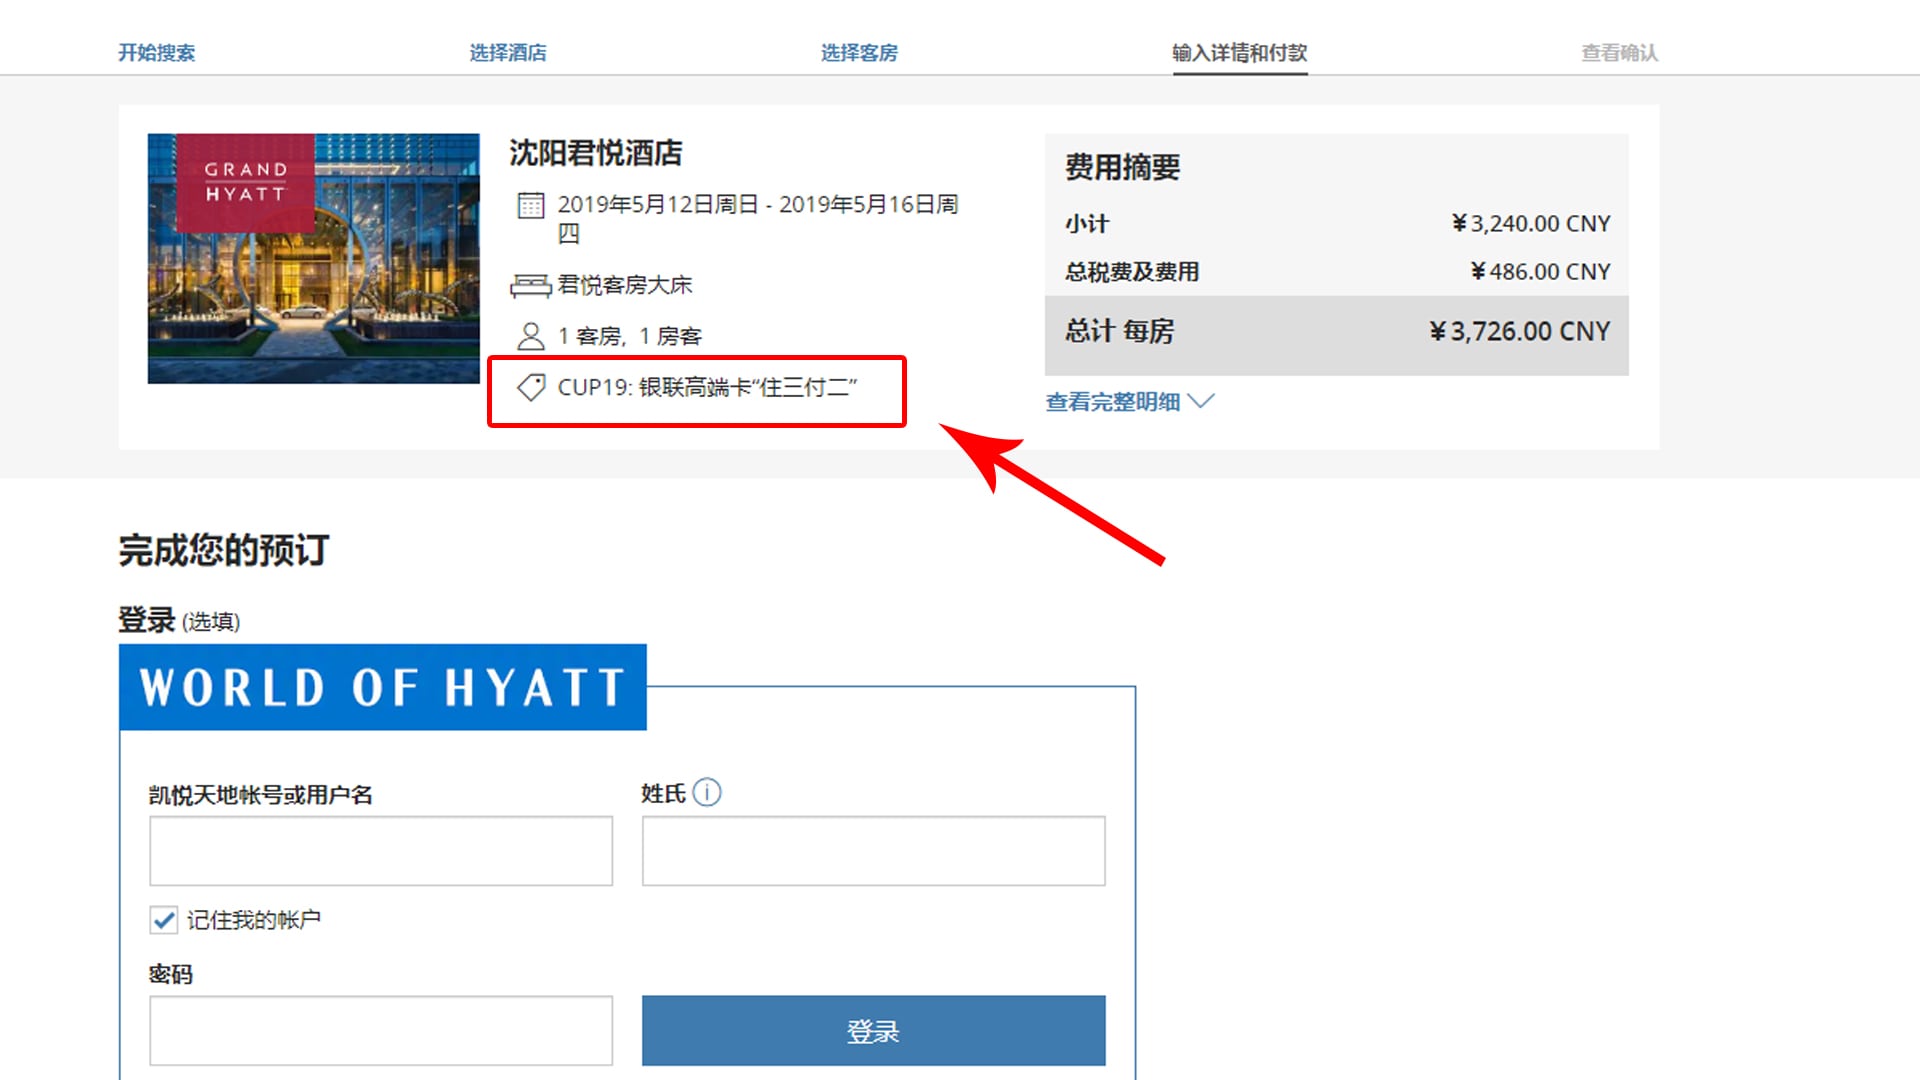Open the Grand Hyatt hotel photo
This screenshot has height=1080, width=1920.
(x=314, y=259)
